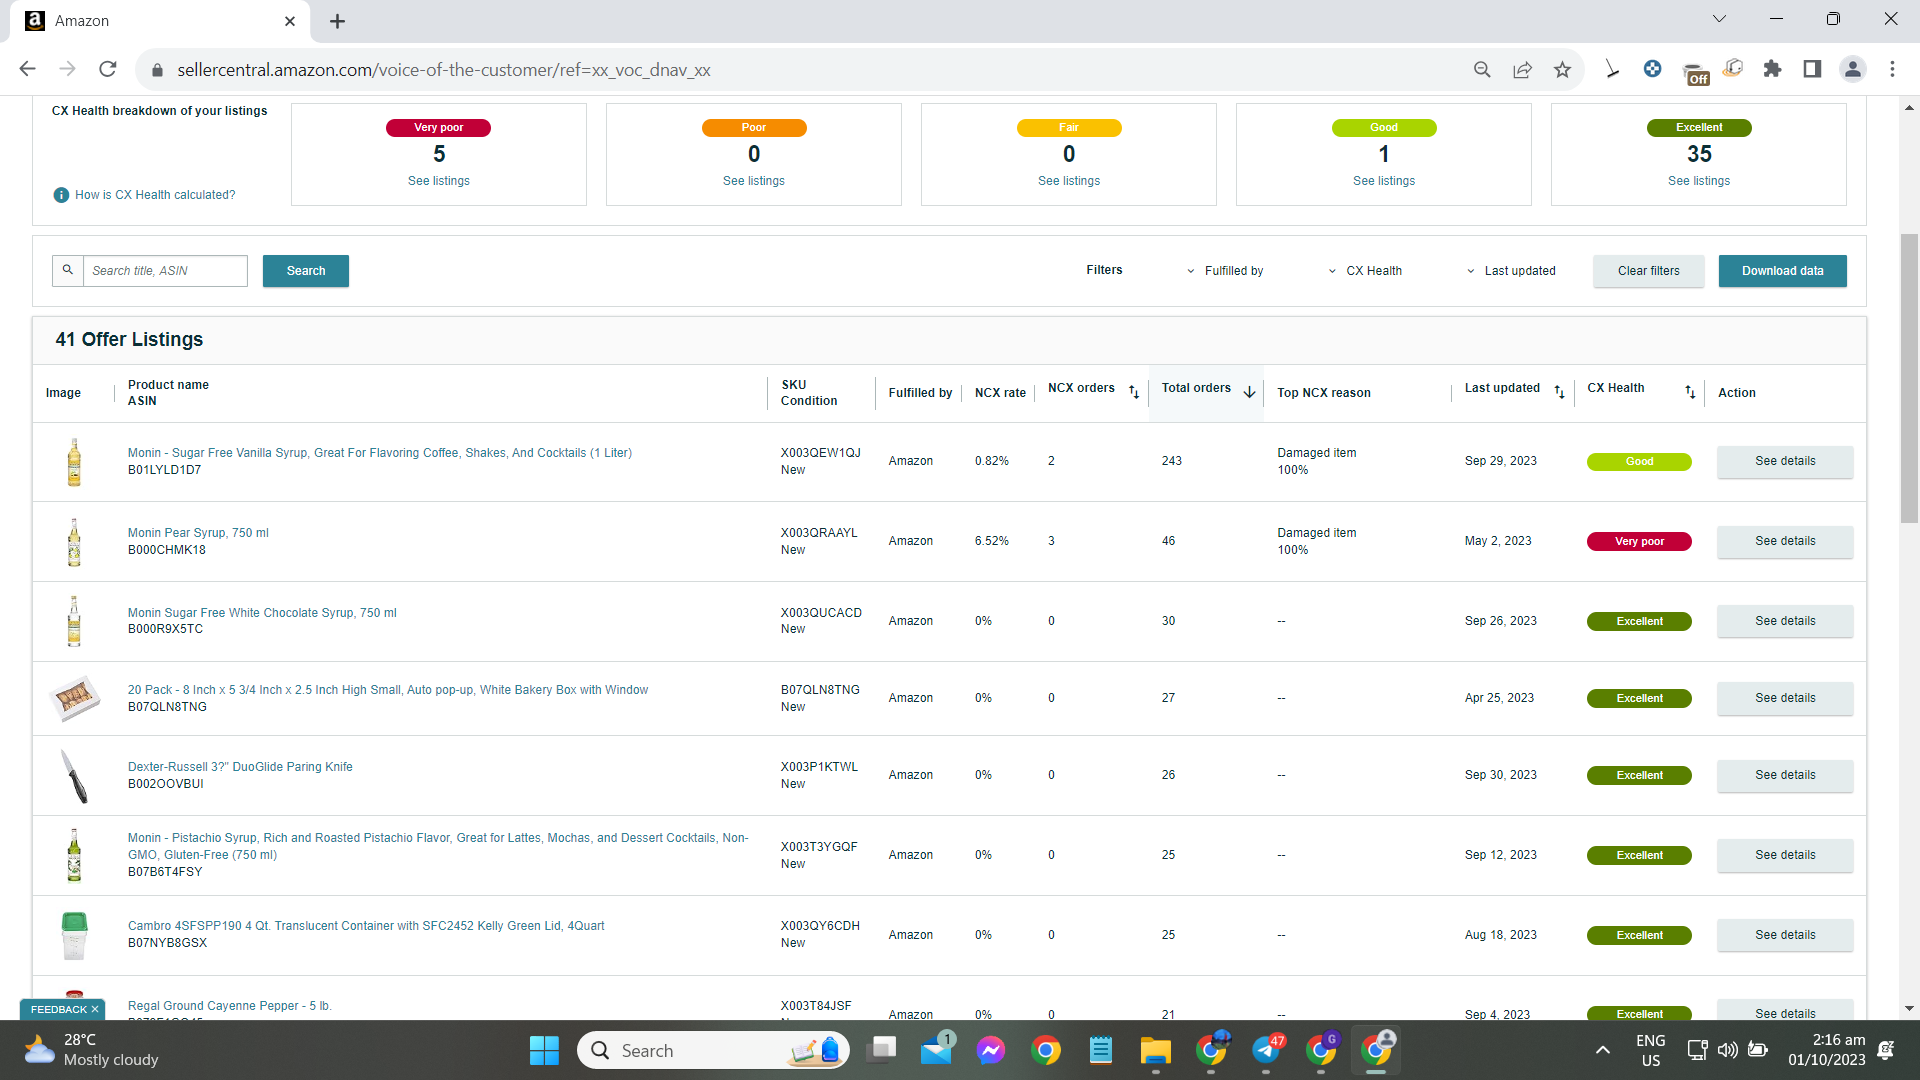Bookmark this page with the star icon
Screen dimensions: 1920x1080
click(1562, 69)
